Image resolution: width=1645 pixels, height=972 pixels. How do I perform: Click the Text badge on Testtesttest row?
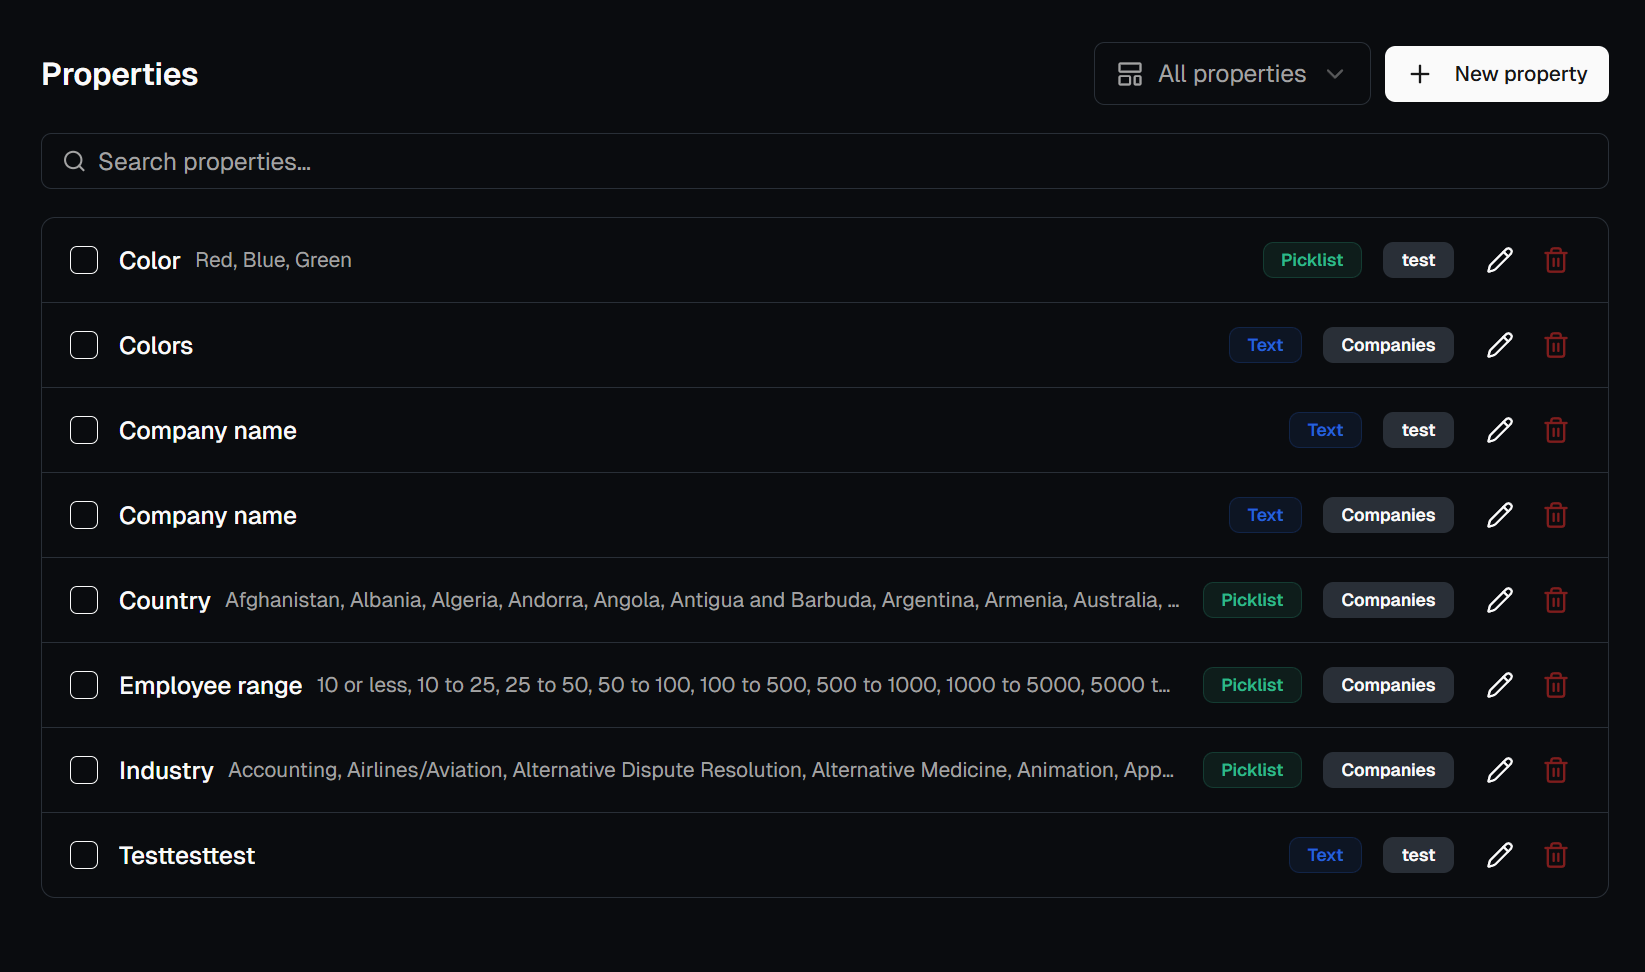[1324, 855]
